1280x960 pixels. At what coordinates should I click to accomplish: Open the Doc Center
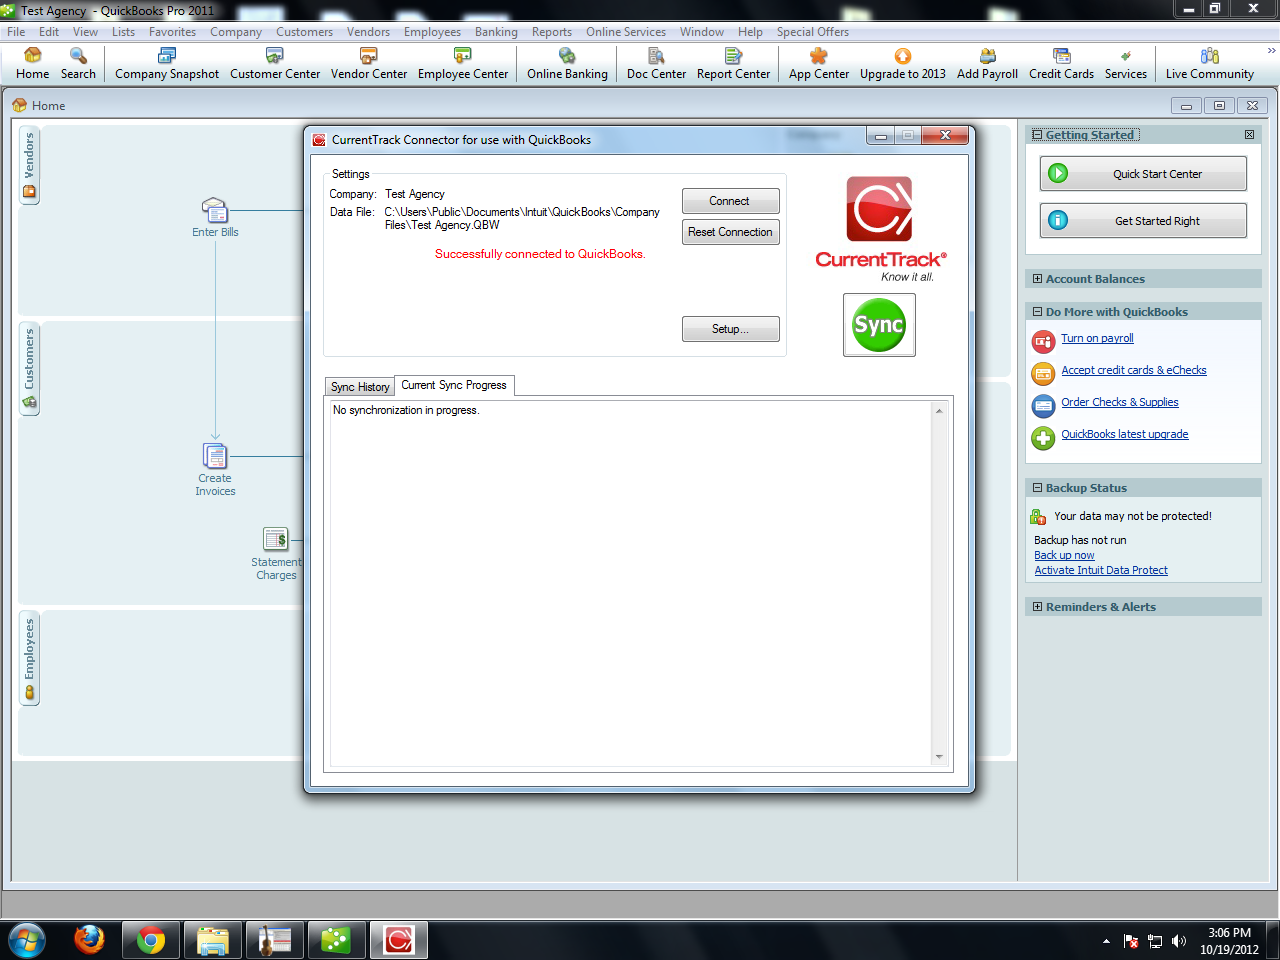tap(656, 64)
